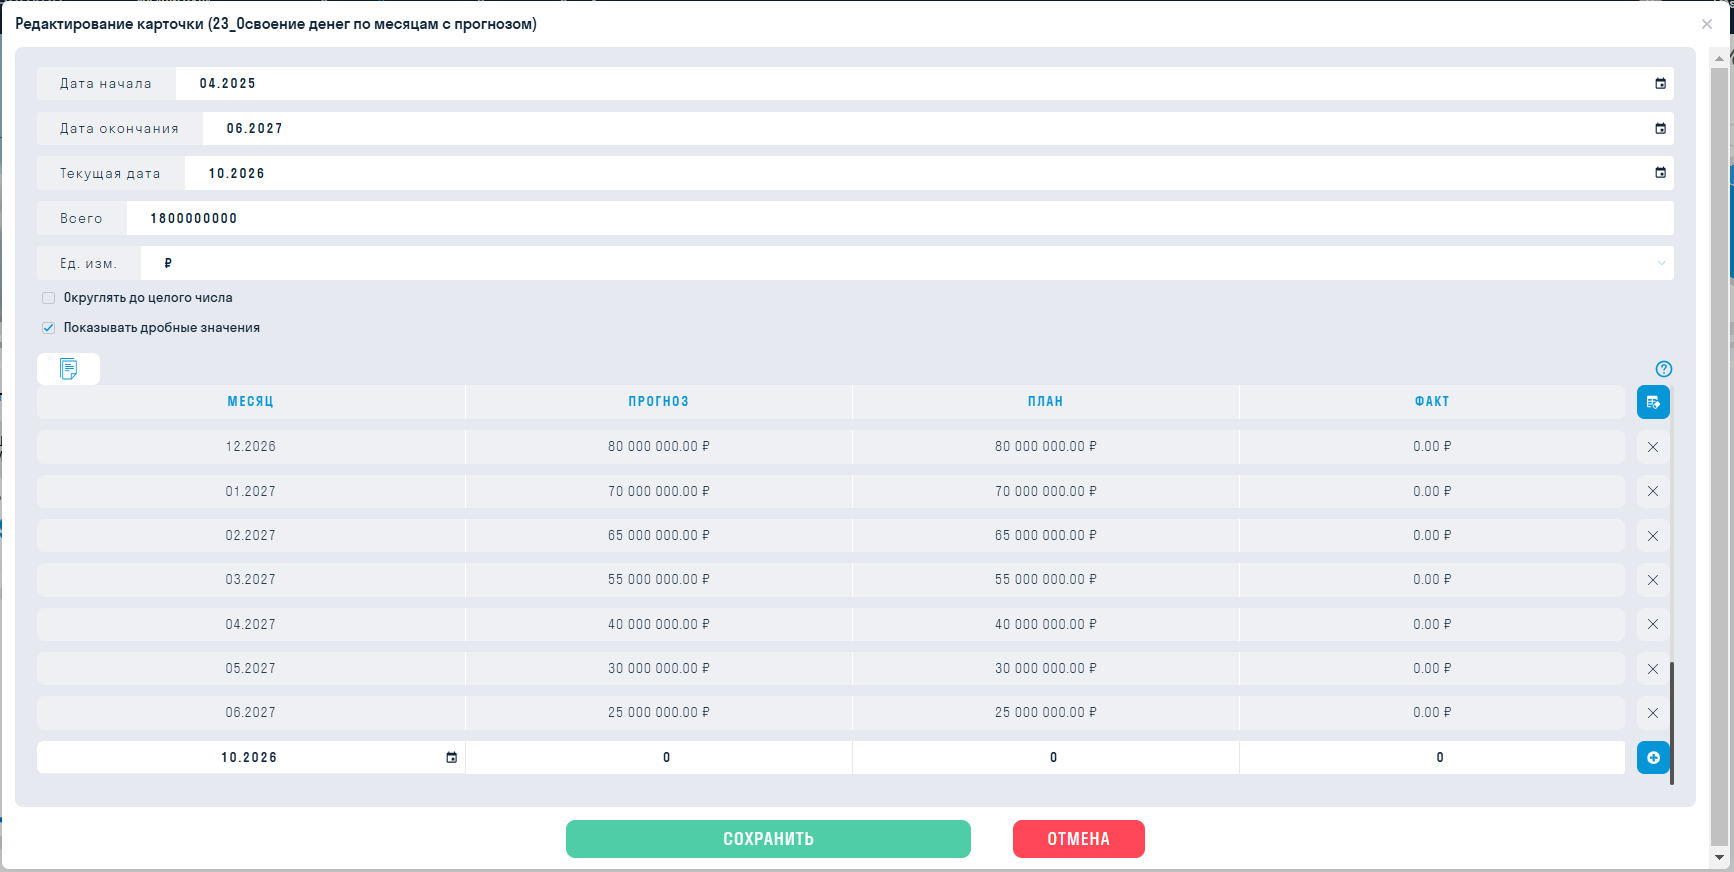This screenshot has width=1734, height=872.
Task: Delete the 01.2027 row
Action: tap(1653, 491)
